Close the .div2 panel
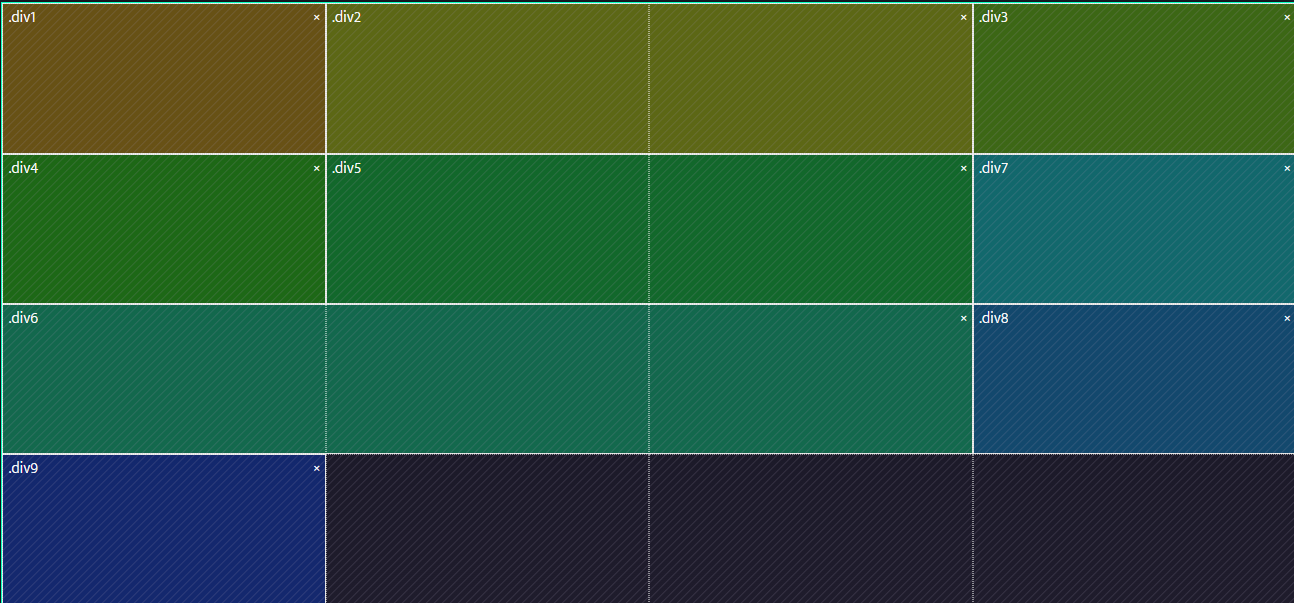Image resolution: width=1294 pixels, height=603 pixels. pyautogui.click(x=963, y=17)
